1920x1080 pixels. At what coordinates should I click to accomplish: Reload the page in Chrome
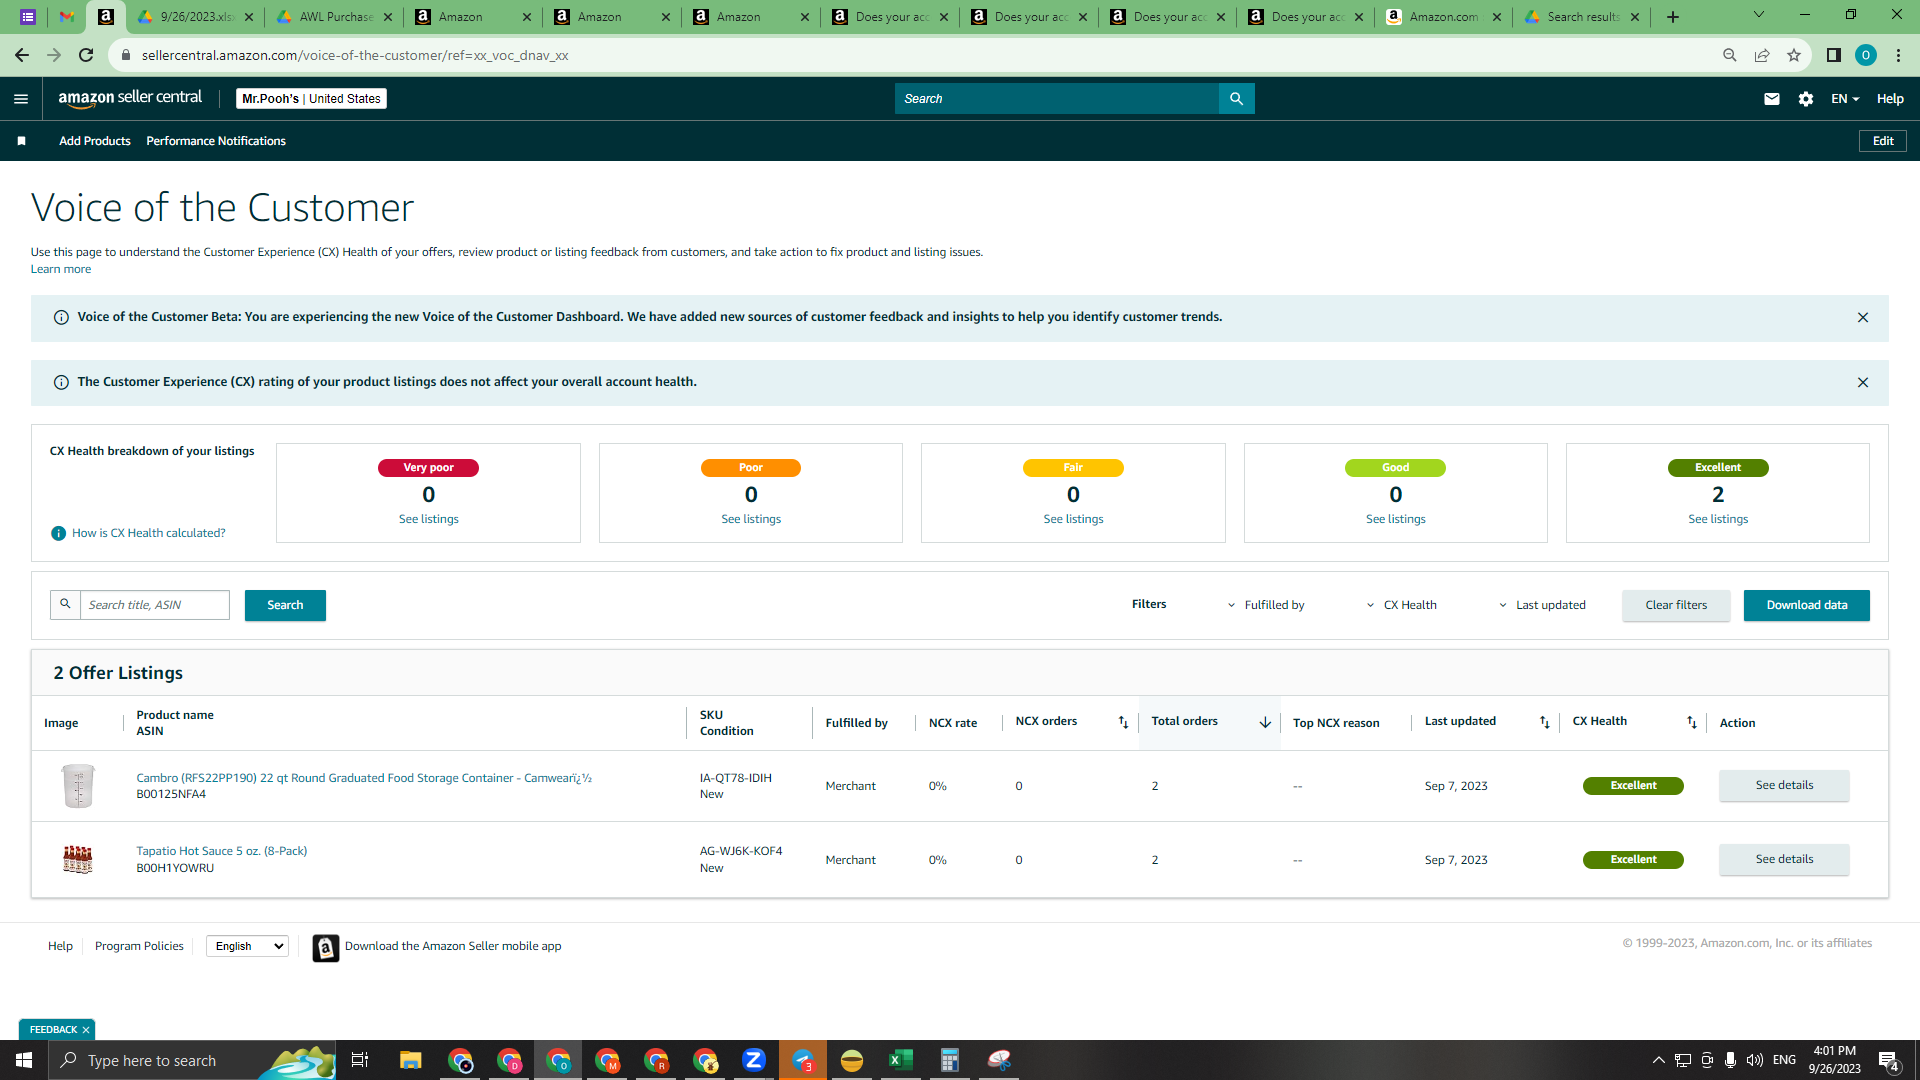click(x=86, y=55)
